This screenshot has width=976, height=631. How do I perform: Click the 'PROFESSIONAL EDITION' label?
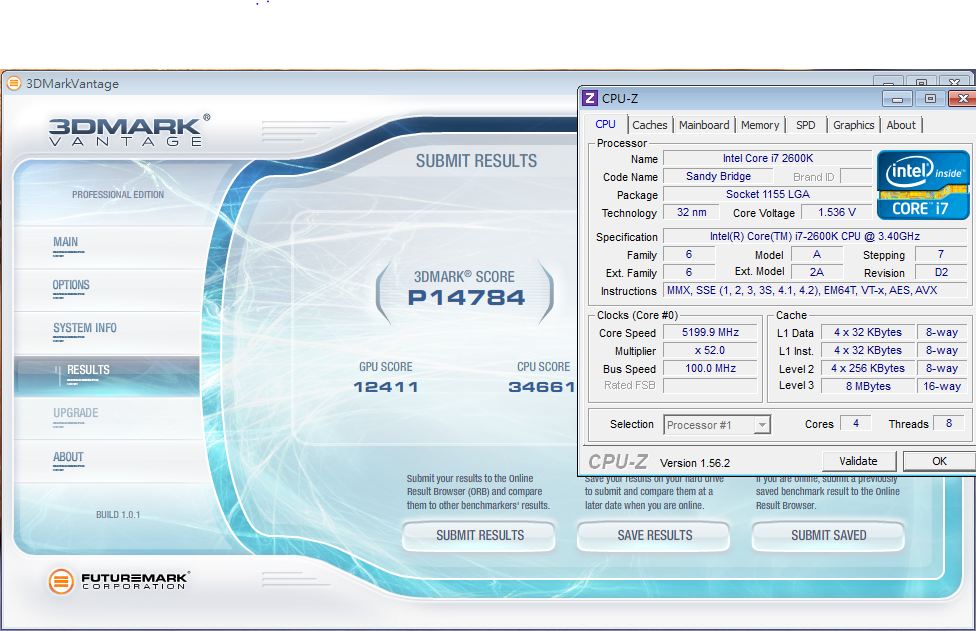click(118, 195)
